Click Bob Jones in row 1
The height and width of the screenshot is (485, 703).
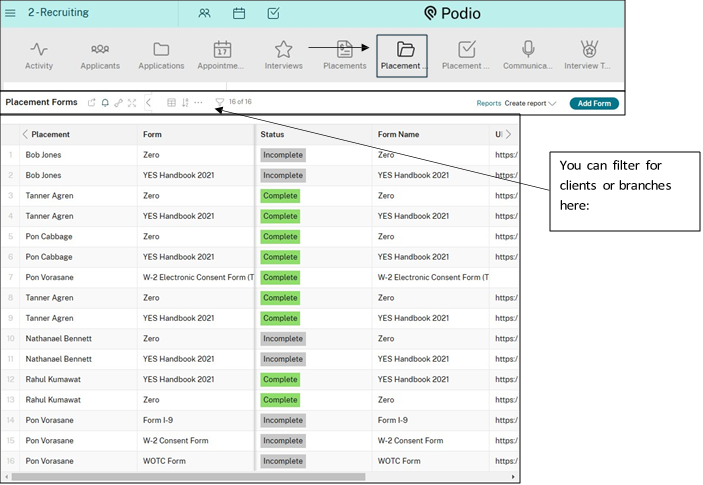pos(43,155)
